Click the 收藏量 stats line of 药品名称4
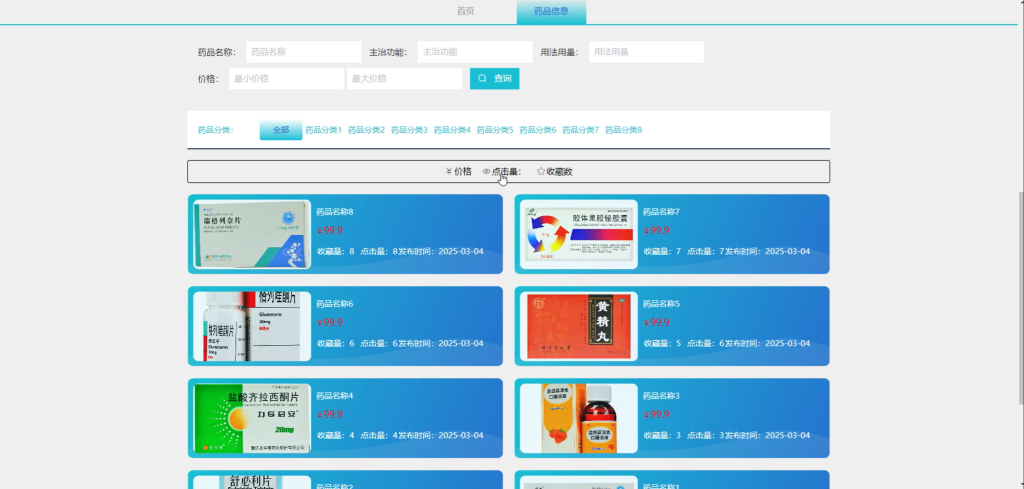The height and width of the screenshot is (489, 1024). point(400,435)
